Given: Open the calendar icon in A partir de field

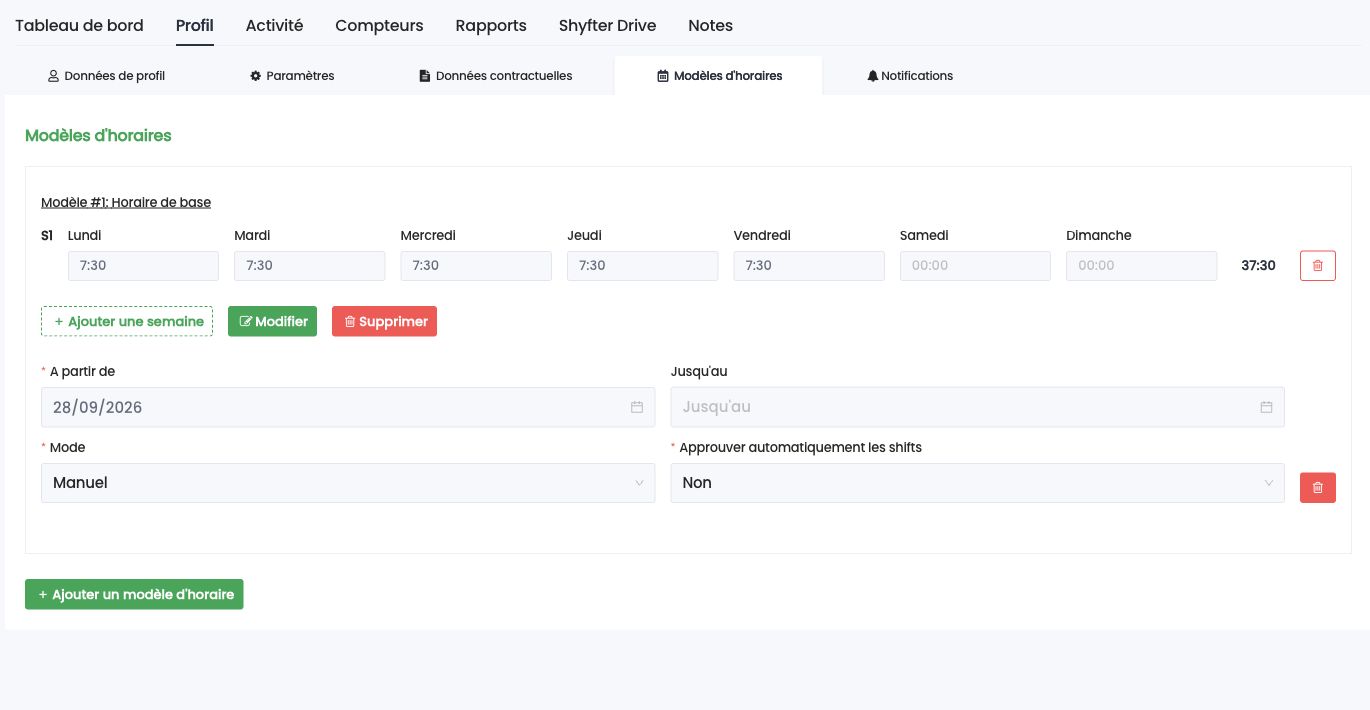Looking at the screenshot, I should click(637, 407).
